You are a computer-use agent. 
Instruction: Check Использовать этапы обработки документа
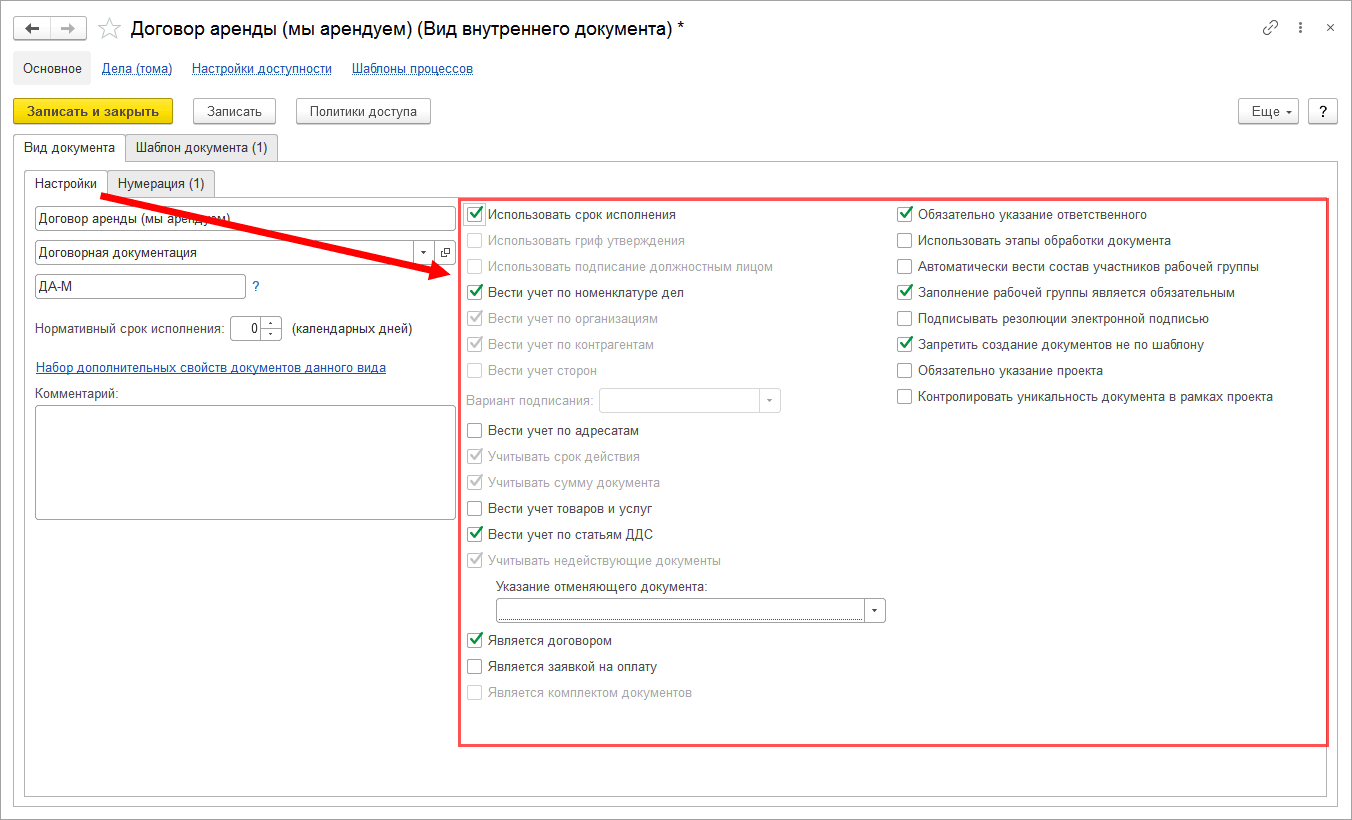pos(905,241)
